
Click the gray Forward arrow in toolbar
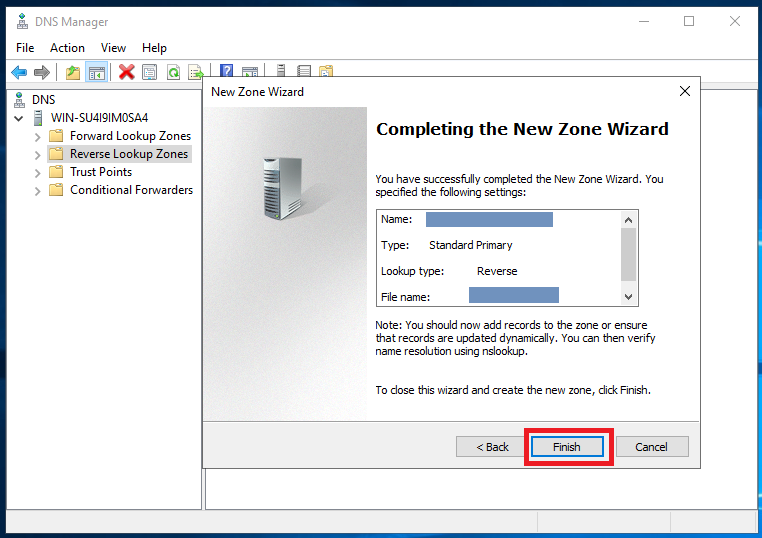[x=42, y=72]
